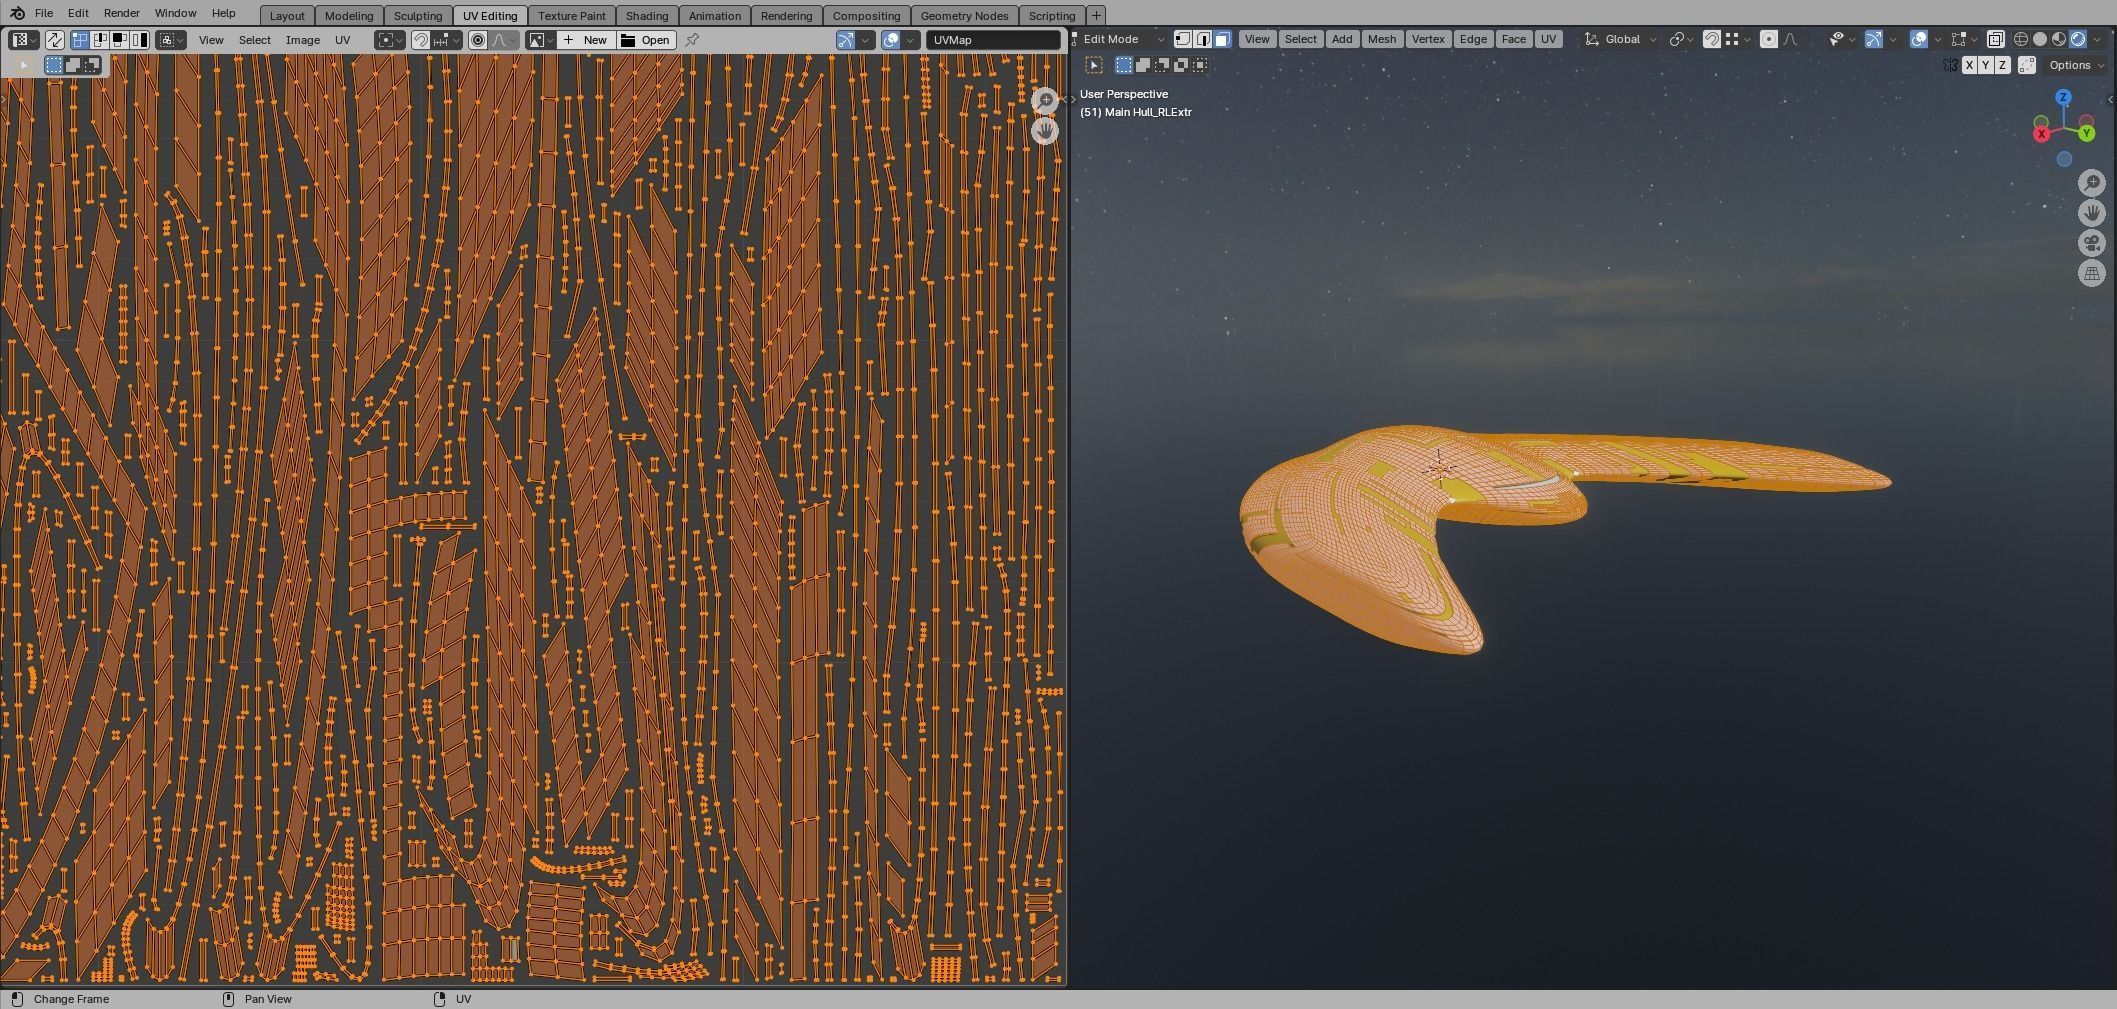Image resolution: width=2117 pixels, height=1009 pixels.
Task: Open UV editor View menu
Action: 211,40
